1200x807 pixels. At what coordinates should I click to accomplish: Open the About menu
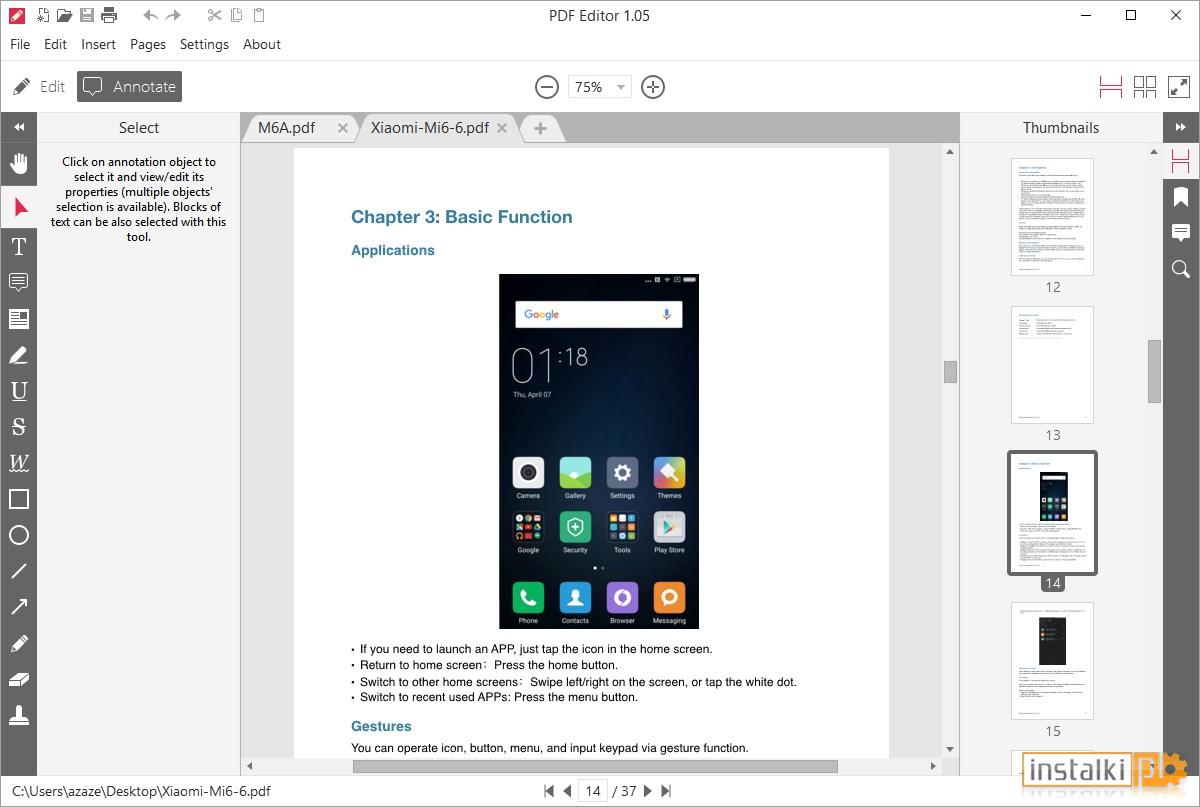coord(262,44)
